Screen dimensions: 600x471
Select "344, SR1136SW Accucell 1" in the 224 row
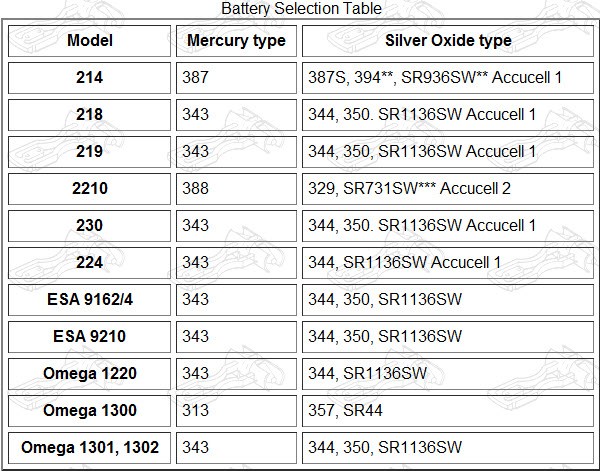[x=448, y=263]
